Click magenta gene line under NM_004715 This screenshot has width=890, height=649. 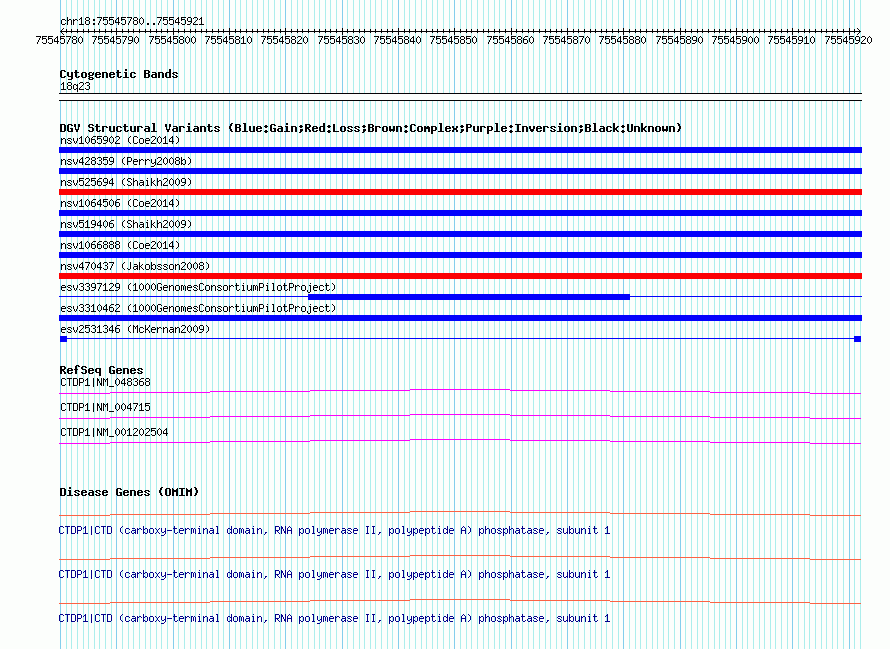(460, 416)
